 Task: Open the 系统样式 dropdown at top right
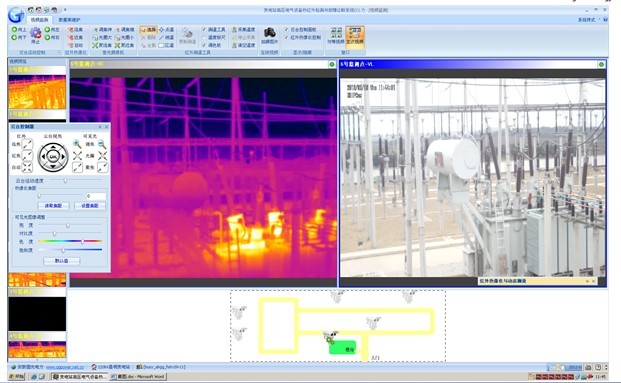pyautogui.click(x=589, y=19)
